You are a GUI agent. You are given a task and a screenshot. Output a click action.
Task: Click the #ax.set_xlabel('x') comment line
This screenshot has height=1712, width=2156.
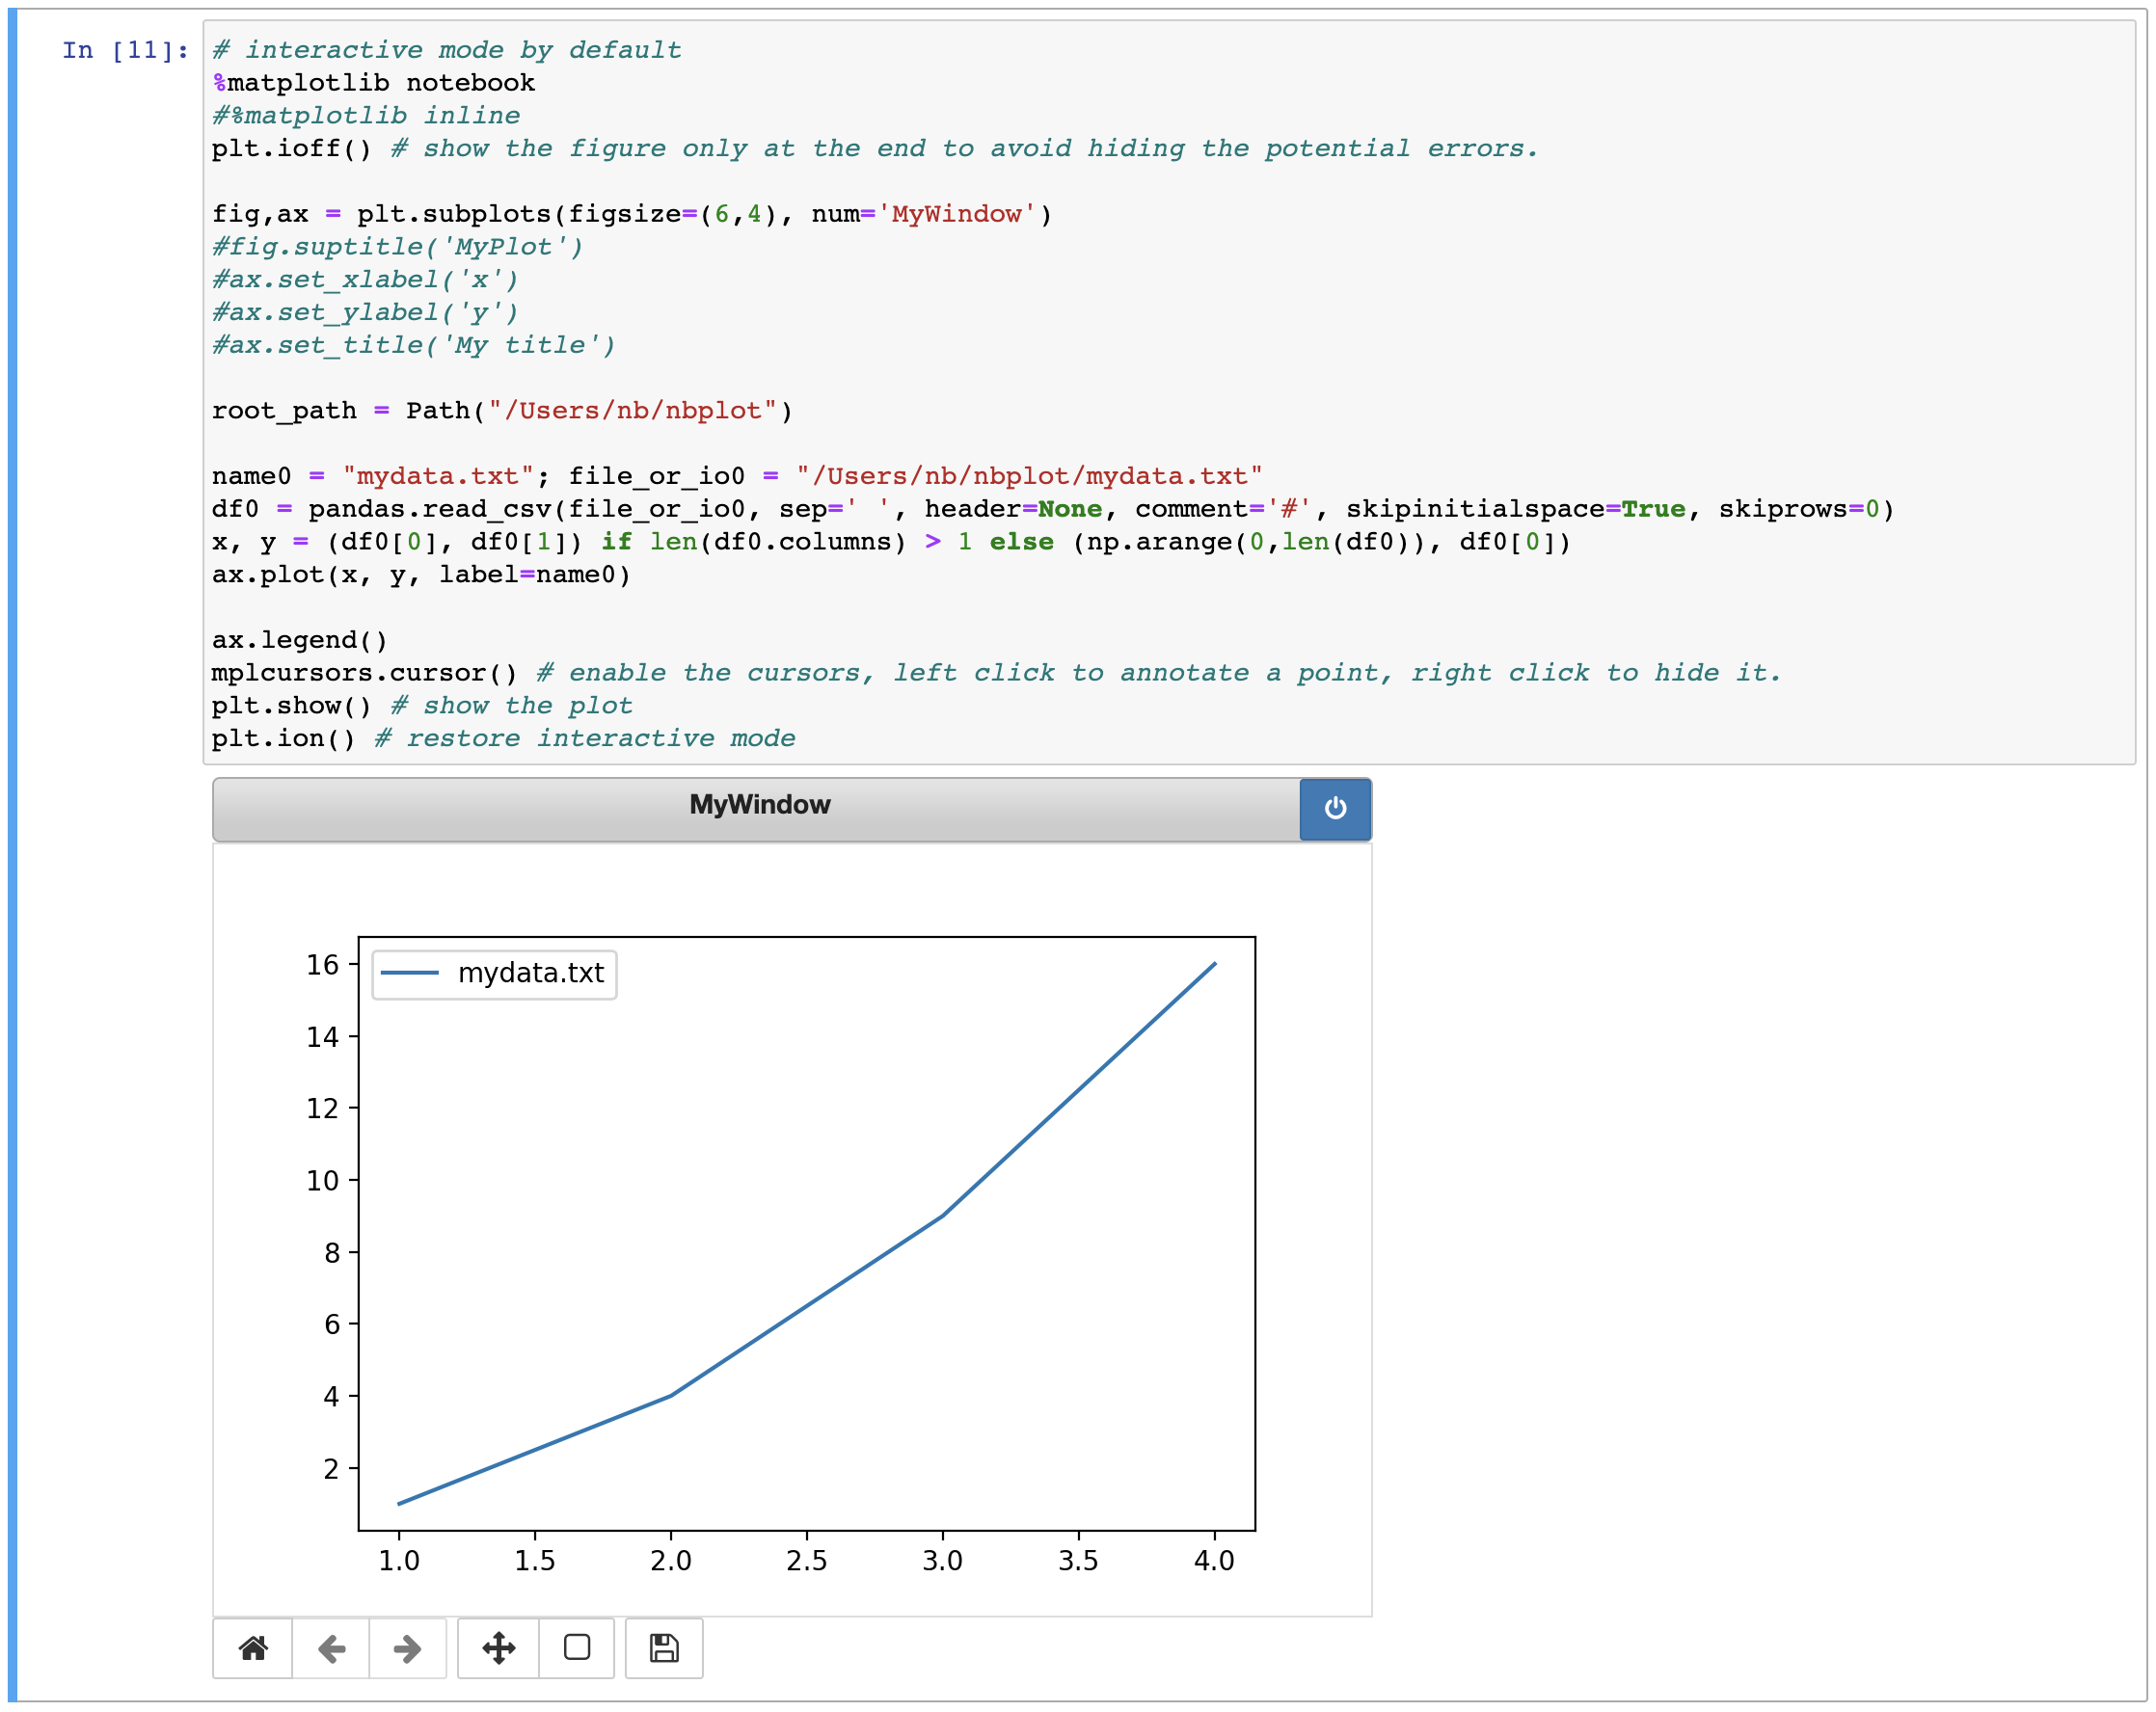(365, 280)
